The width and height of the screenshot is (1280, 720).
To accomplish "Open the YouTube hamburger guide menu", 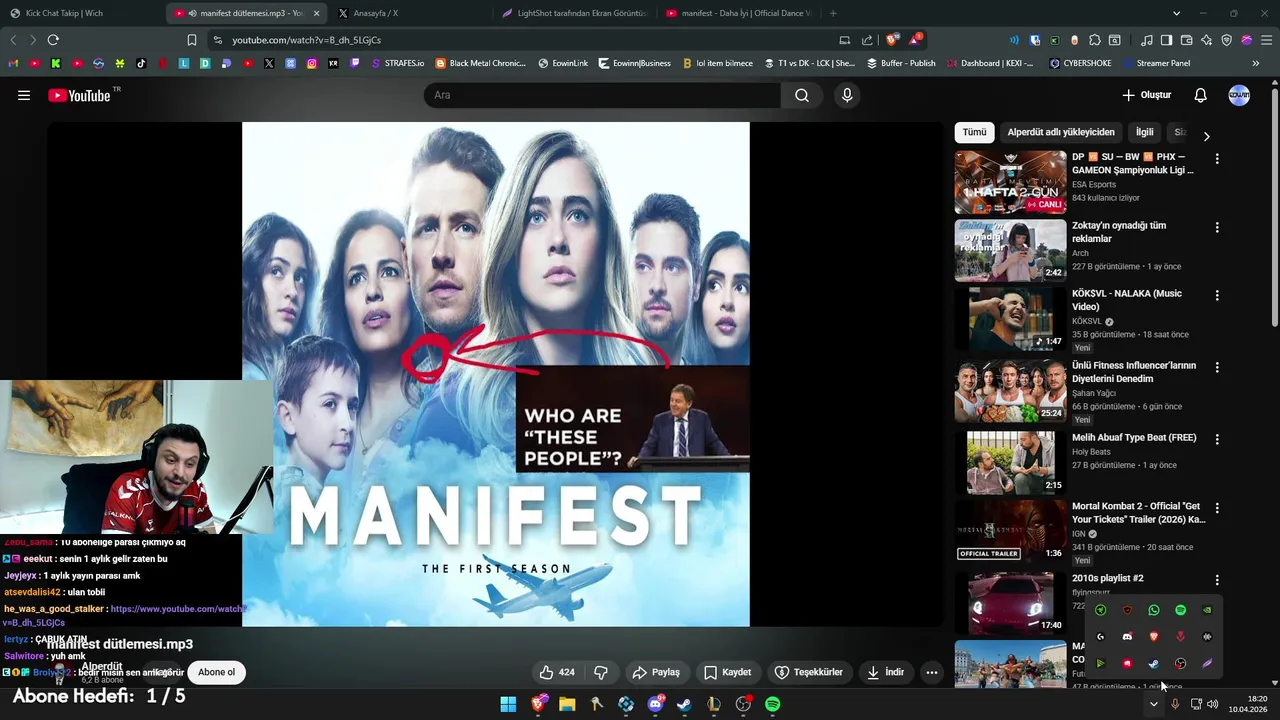I will [x=24, y=95].
